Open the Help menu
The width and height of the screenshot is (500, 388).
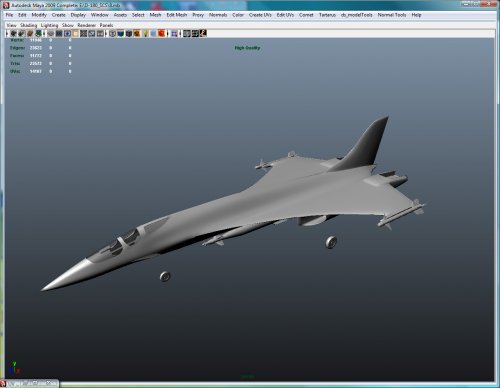pyautogui.click(x=416, y=15)
